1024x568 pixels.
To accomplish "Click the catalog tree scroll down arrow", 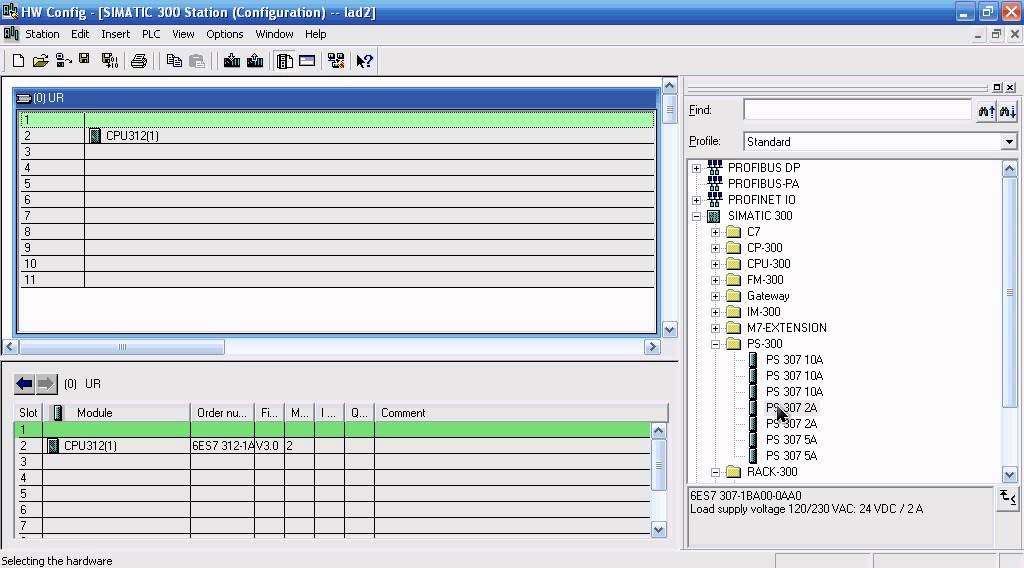I will coord(1009,475).
